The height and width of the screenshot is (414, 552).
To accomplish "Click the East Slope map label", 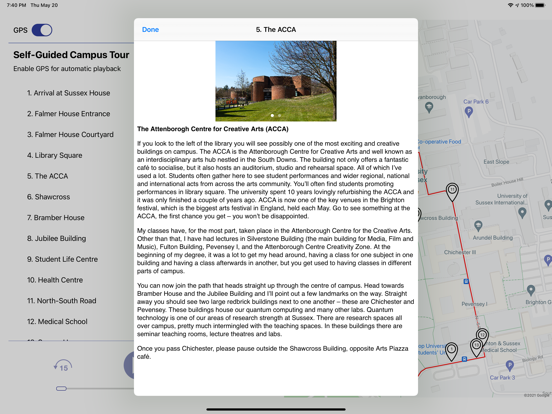I will [x=496, y=162].
